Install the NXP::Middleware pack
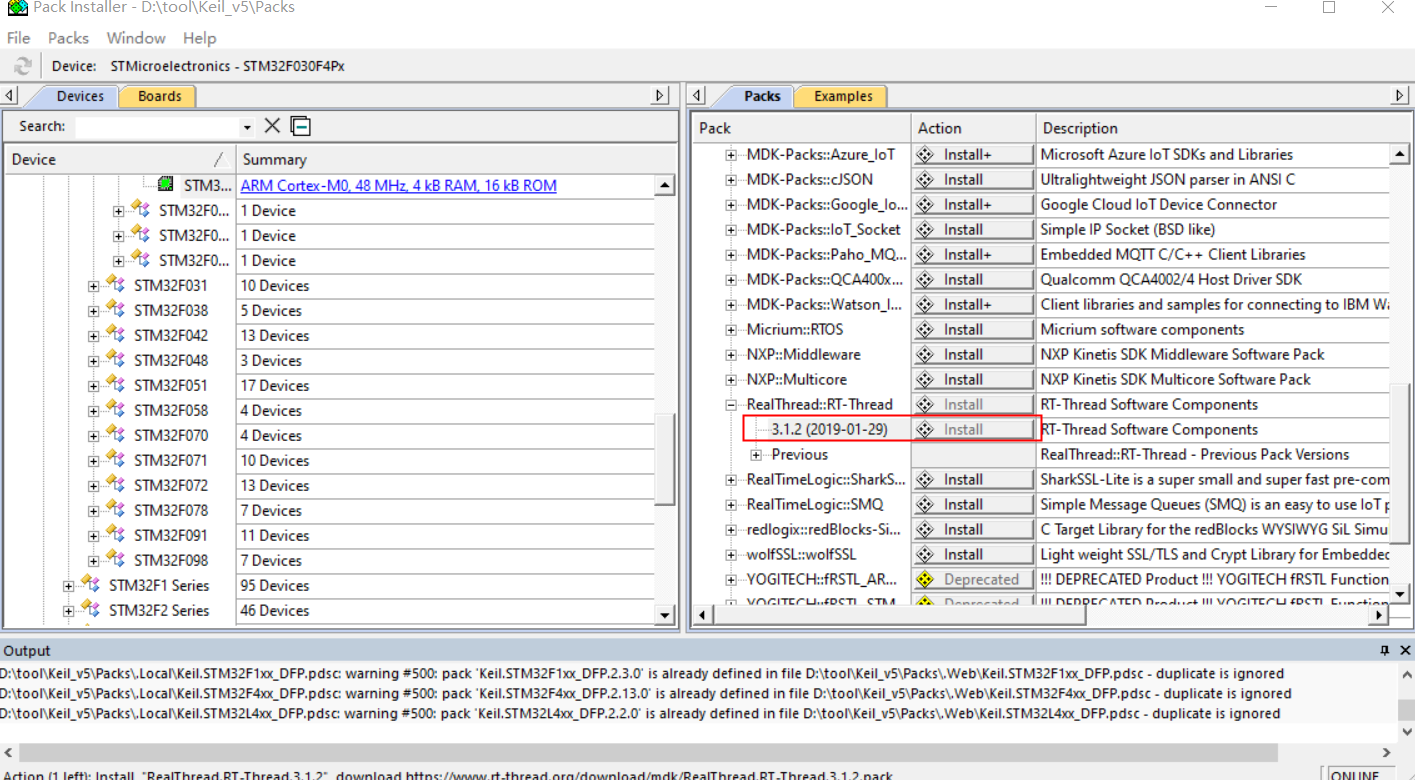The image size is (1415, 780). click(x=973, y=355)
